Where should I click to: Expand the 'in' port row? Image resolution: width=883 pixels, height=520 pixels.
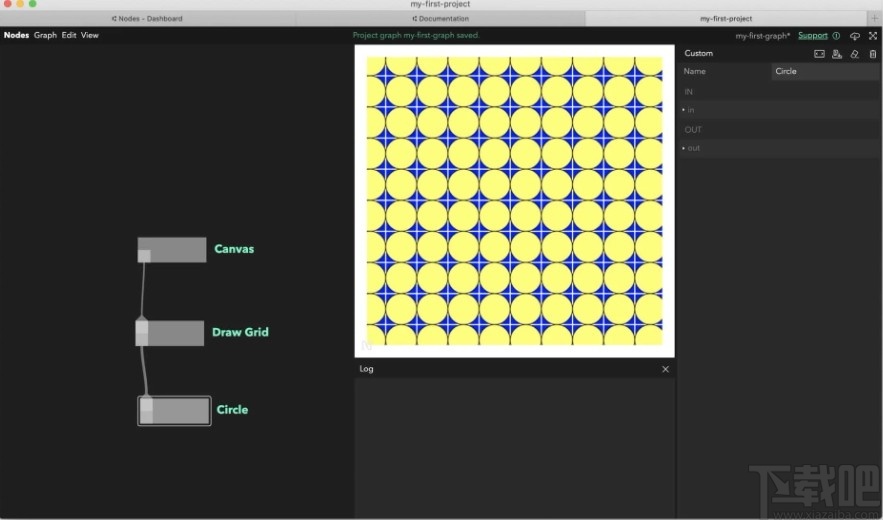pyautogui.click(x=779, y=110)
